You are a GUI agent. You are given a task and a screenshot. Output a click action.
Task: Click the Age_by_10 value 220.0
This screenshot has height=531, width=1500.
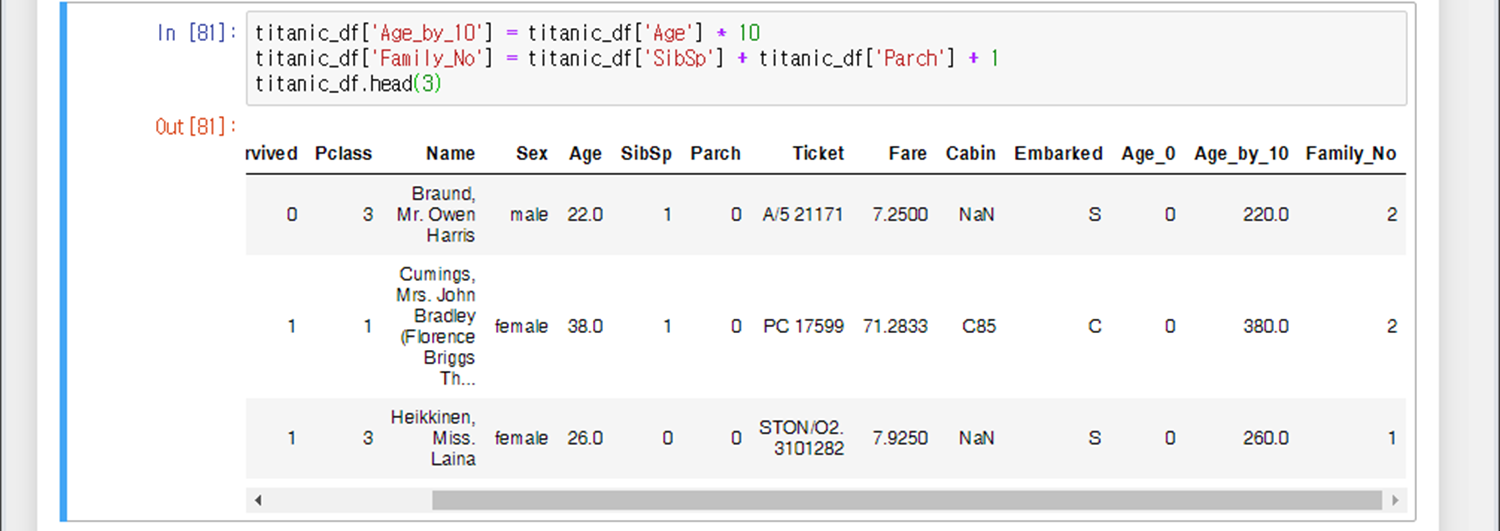(x=1266, y=214)
